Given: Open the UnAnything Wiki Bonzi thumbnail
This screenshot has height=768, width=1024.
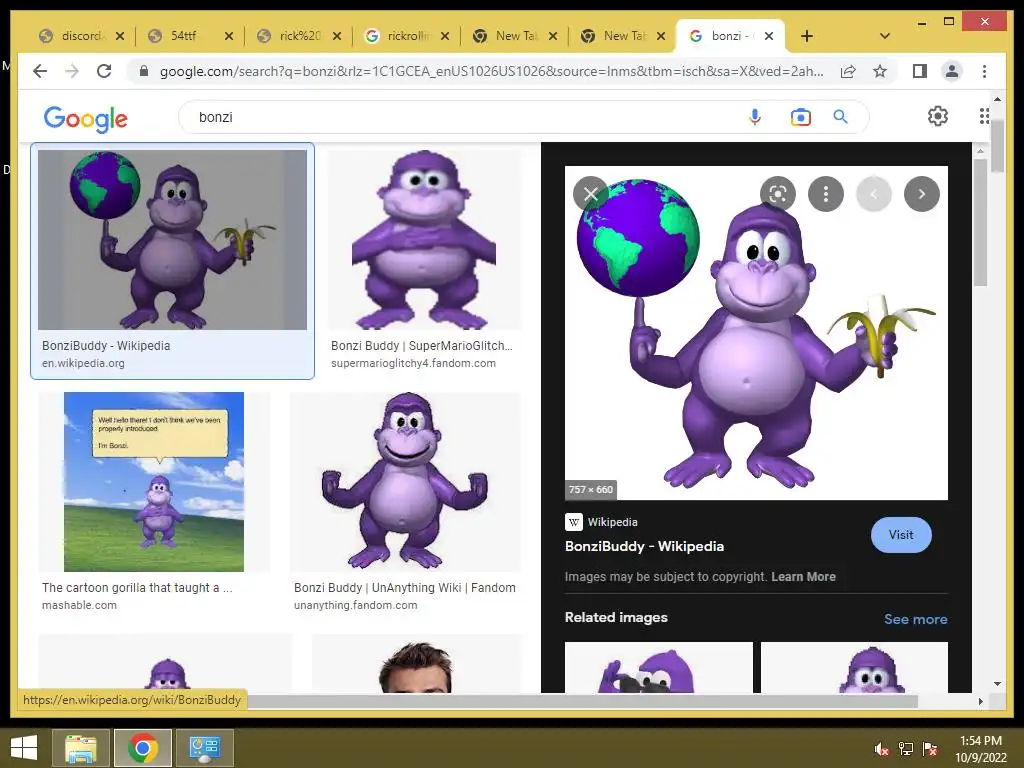Looking at the screenshot, I should pyautogui.click(x=406, y=482).
